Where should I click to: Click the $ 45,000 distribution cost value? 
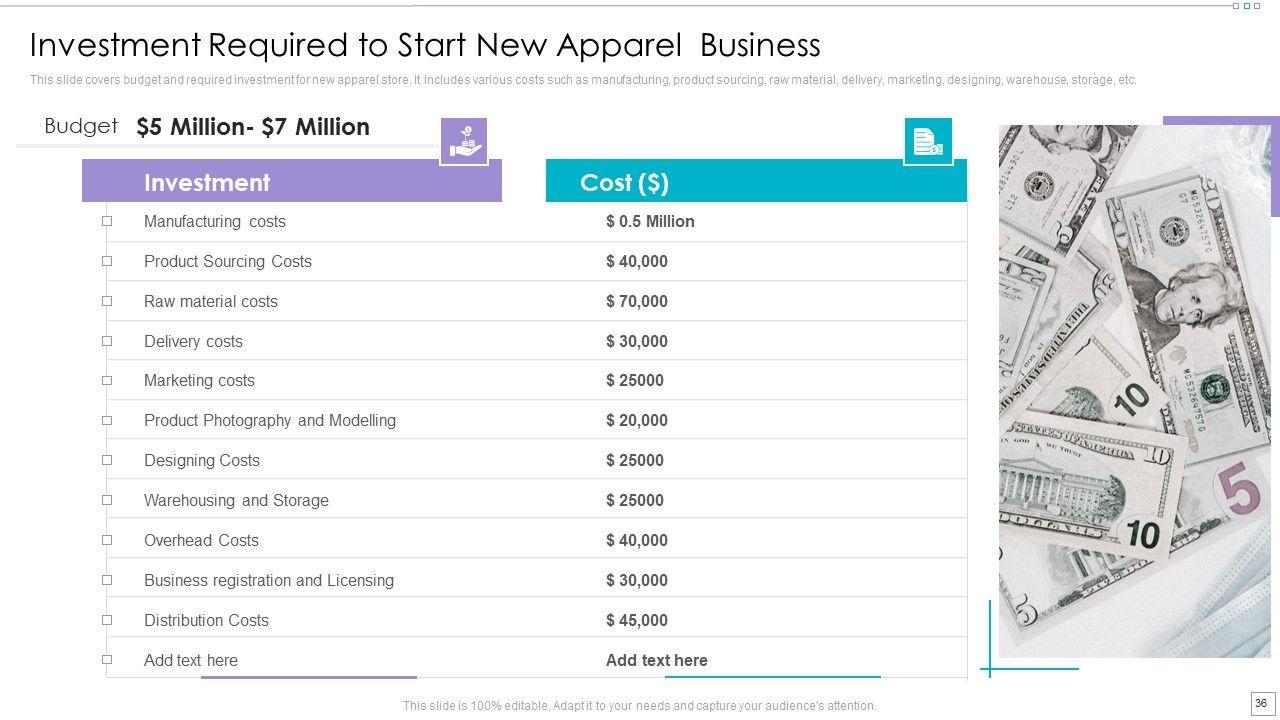click(x=637, y=620)
